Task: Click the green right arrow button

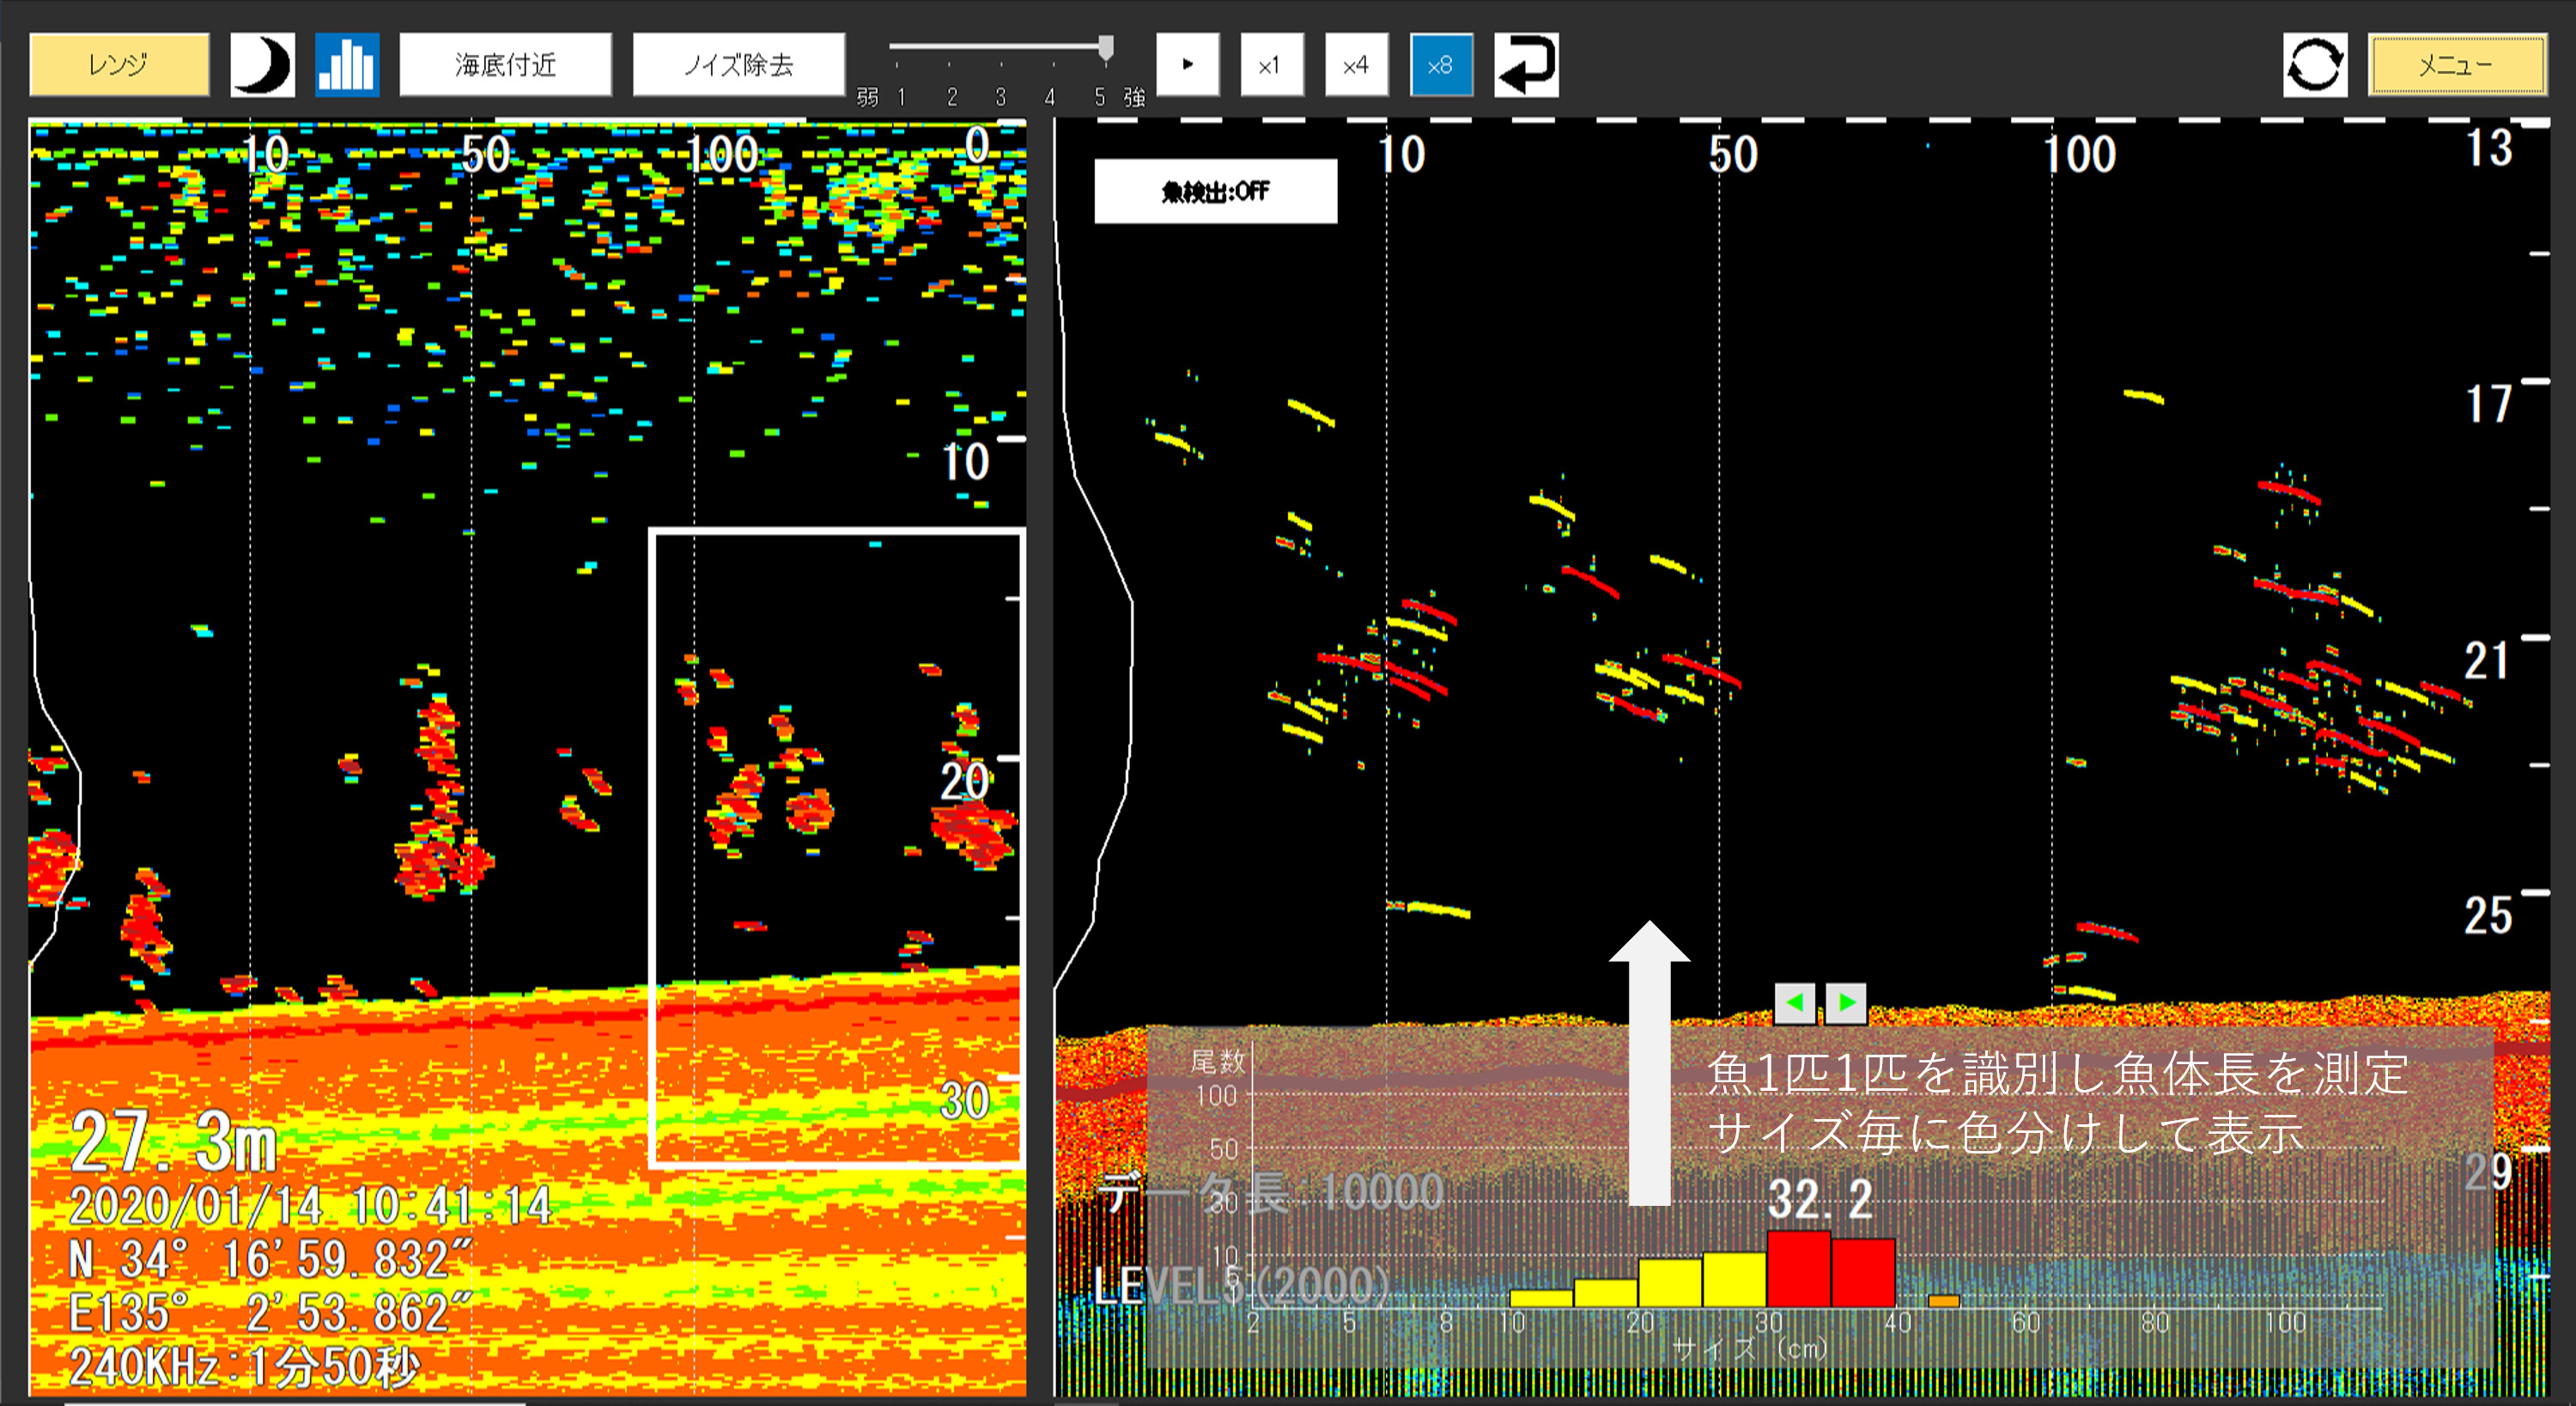Action: pyautogui.click(x=1846, y=1002)
